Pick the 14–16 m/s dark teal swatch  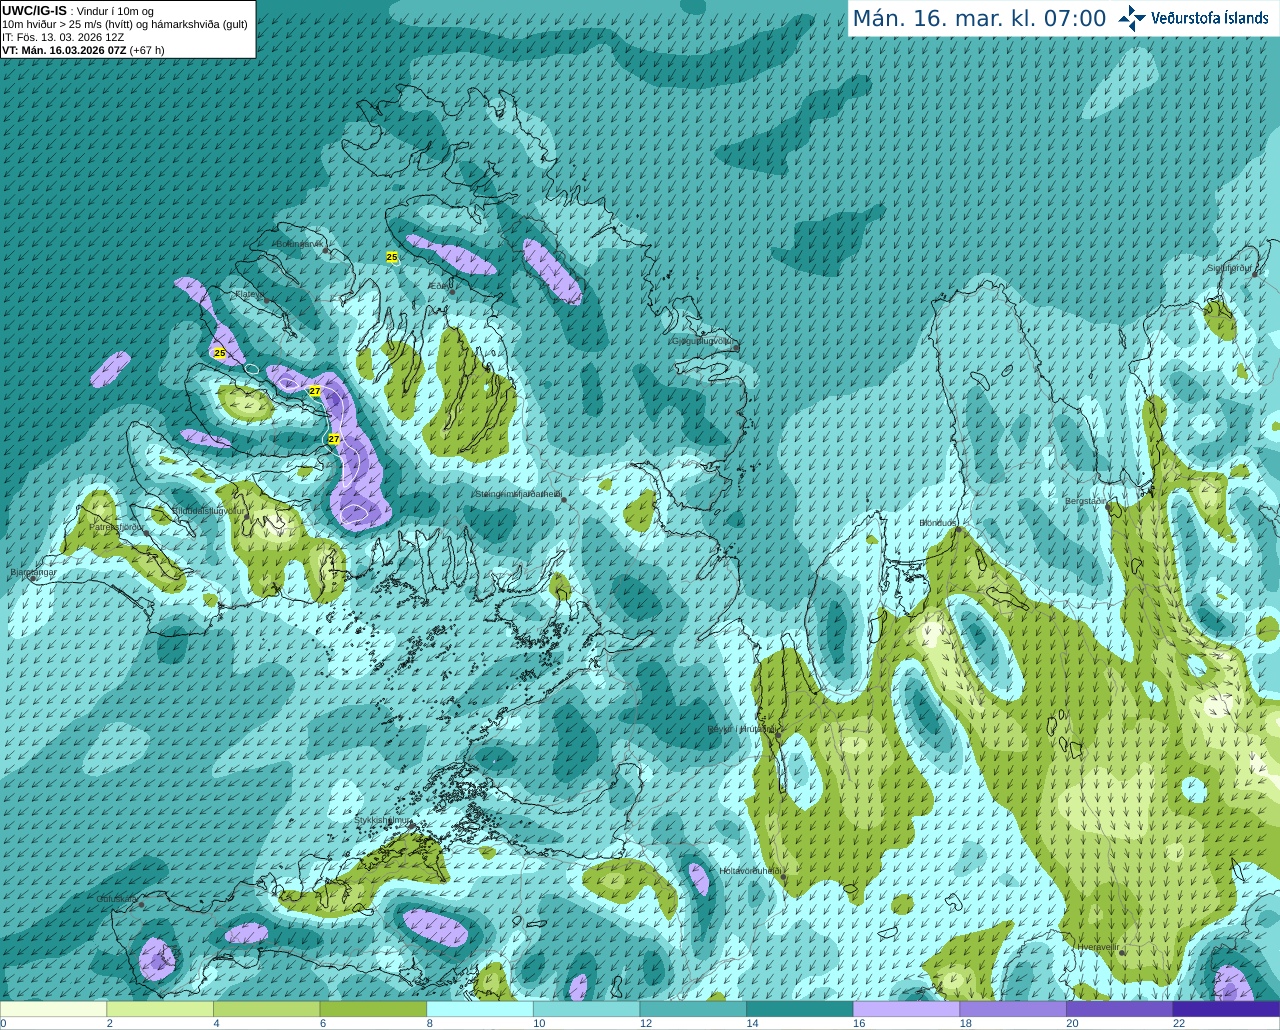click(x=800, y=1009)
